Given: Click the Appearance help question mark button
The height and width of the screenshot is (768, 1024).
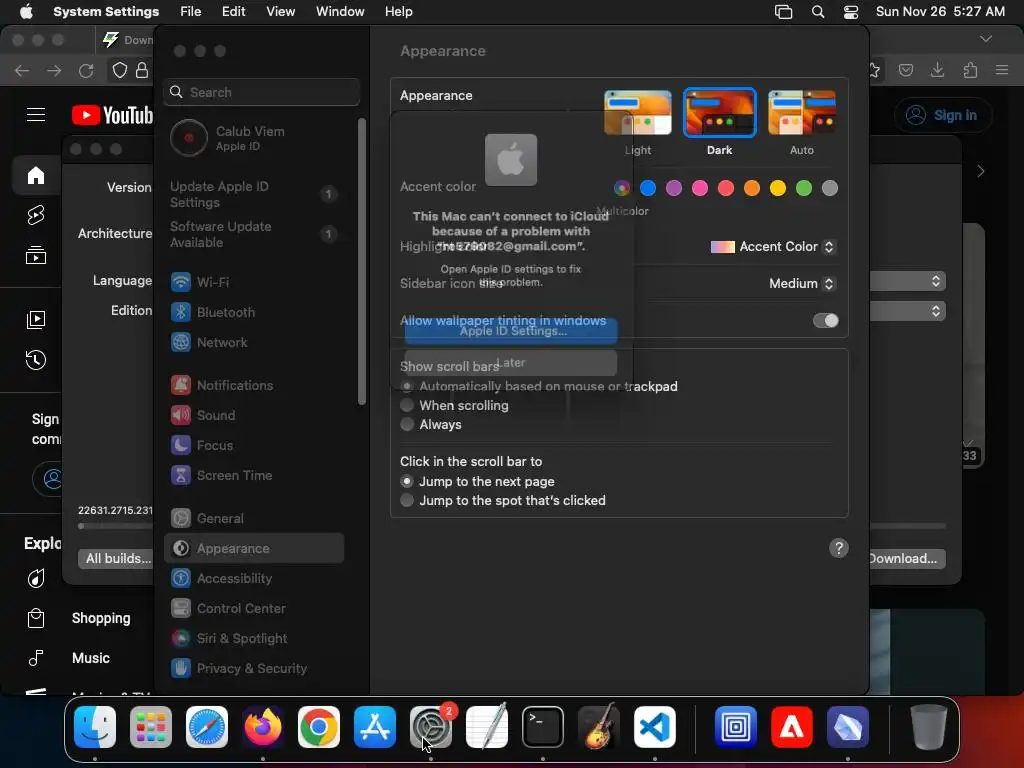Looking at the screenshot, I should (839, 548).
